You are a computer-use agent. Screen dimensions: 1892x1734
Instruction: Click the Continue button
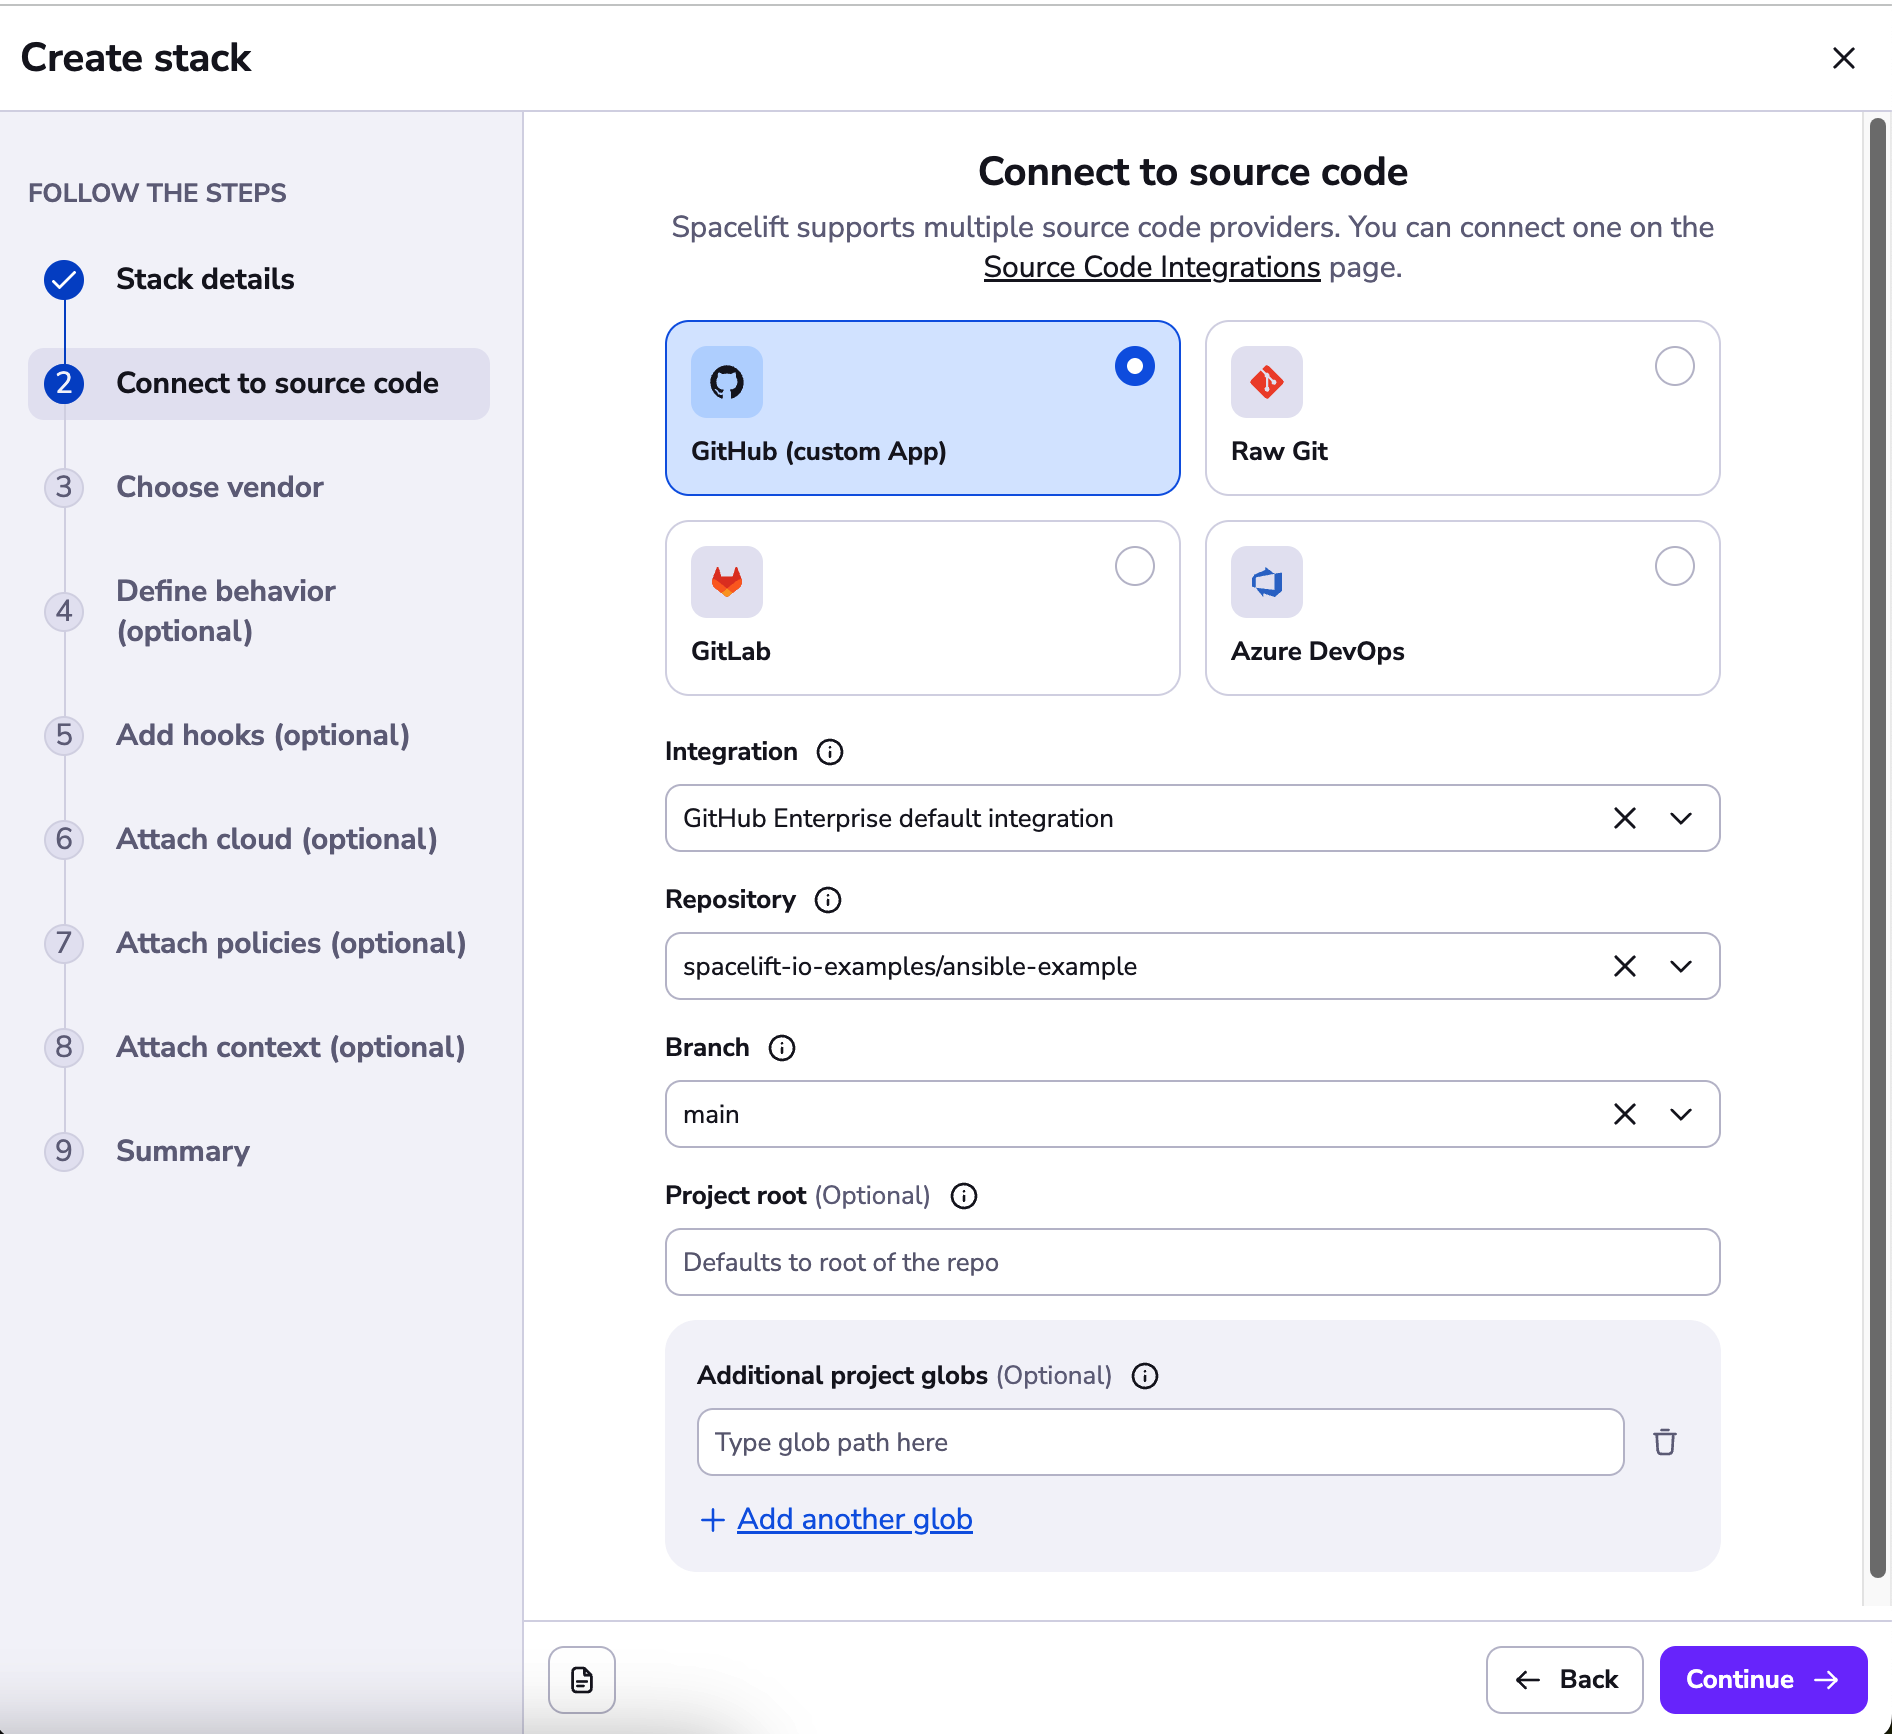(1762, 1679)
